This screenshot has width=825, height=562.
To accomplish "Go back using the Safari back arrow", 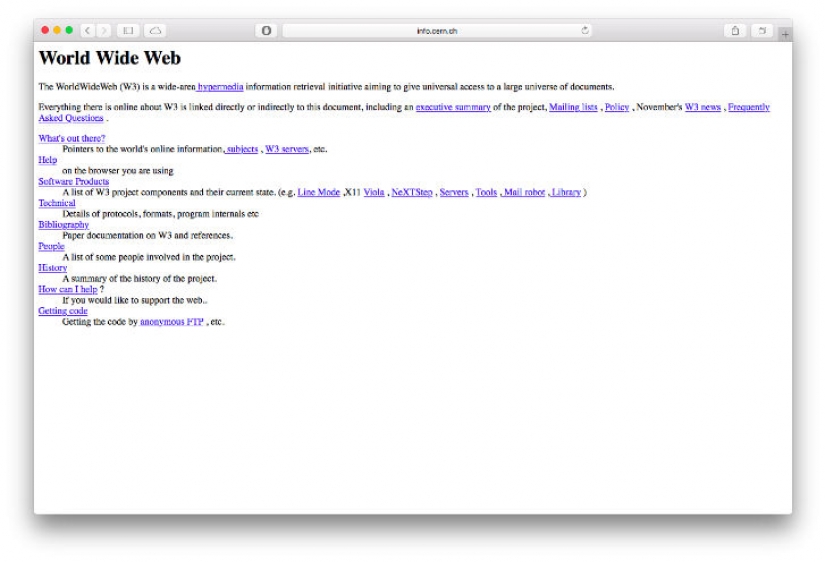I will pos(87,31).
